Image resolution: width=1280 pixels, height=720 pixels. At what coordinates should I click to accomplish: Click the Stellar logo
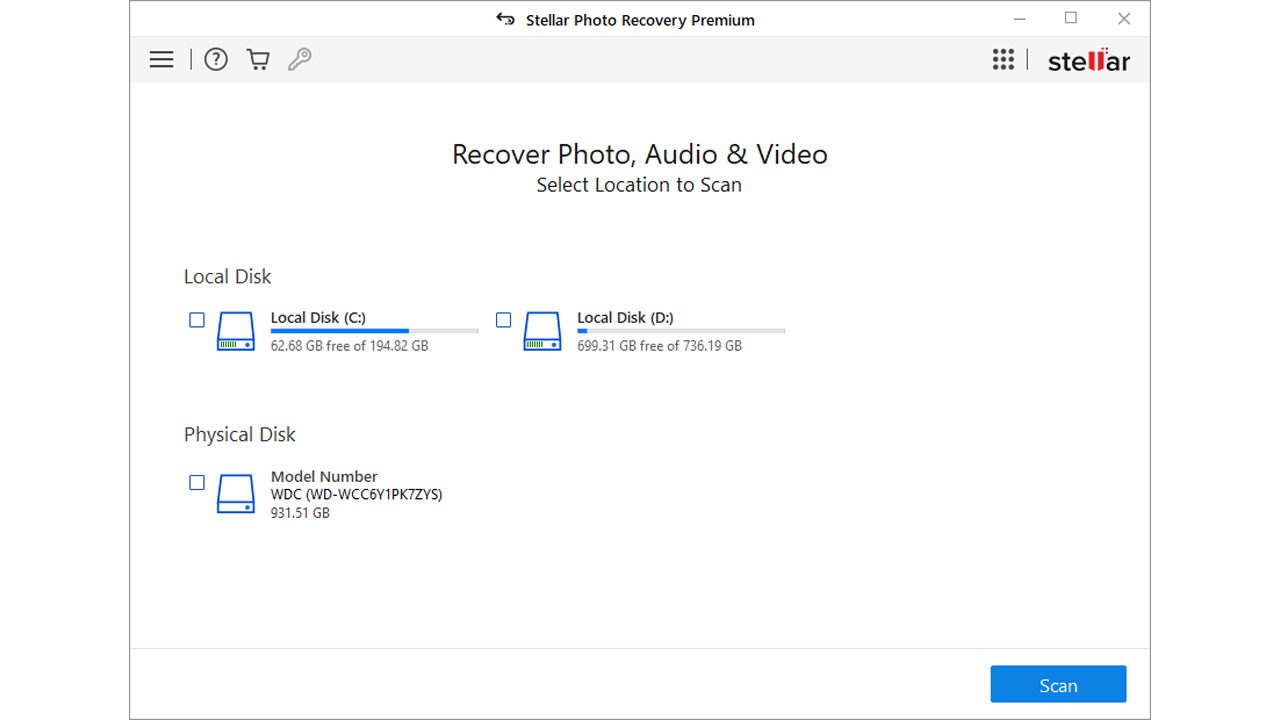point(1088,61)
